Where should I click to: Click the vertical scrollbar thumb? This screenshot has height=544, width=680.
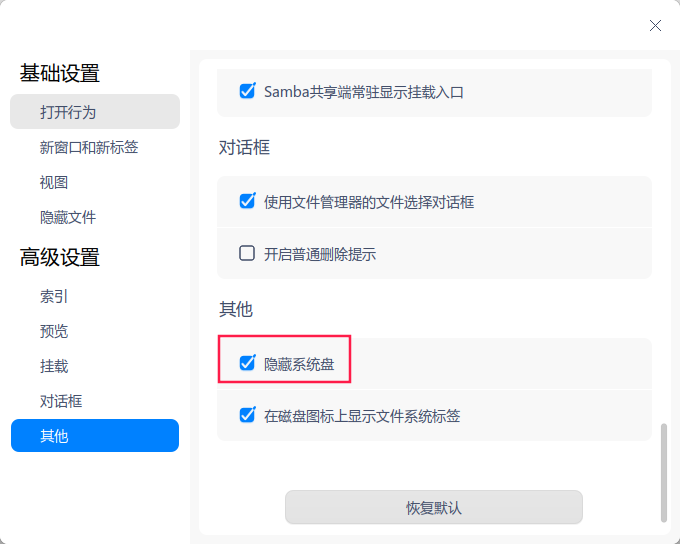point(663,470)
